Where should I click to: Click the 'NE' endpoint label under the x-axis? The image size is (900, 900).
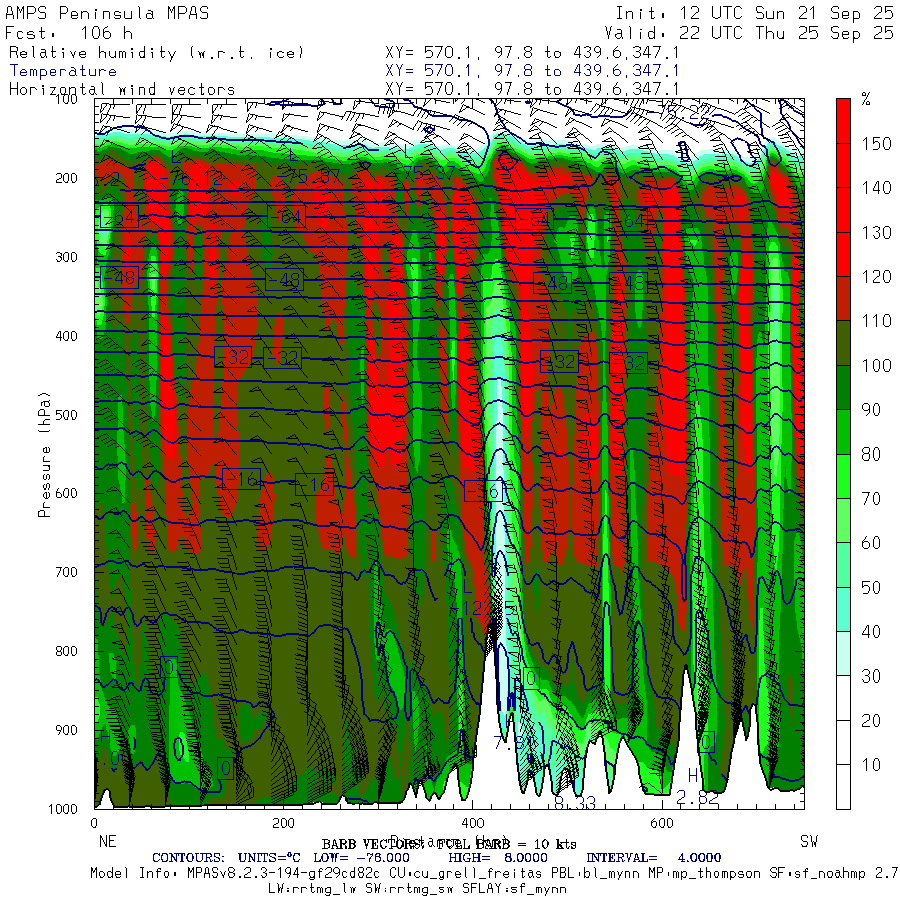coord(107,841)
